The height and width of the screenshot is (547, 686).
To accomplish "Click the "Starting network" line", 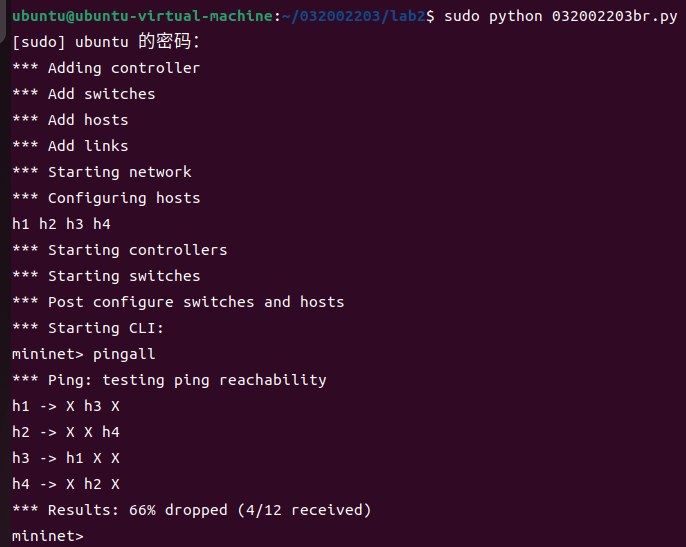I will tap(102, 172).
